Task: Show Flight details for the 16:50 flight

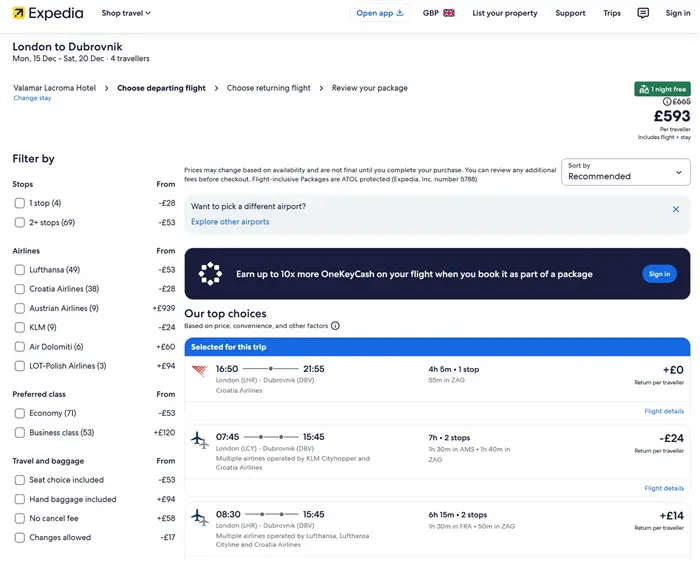Action: coord(664,411)
